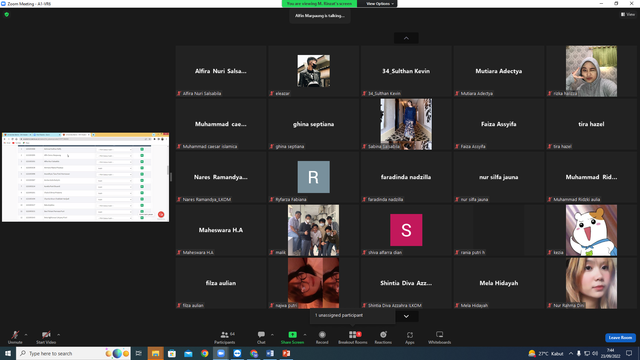Select the filza aulian tile
Viewport: 640px width, 360px height.
tap(221, 283)
